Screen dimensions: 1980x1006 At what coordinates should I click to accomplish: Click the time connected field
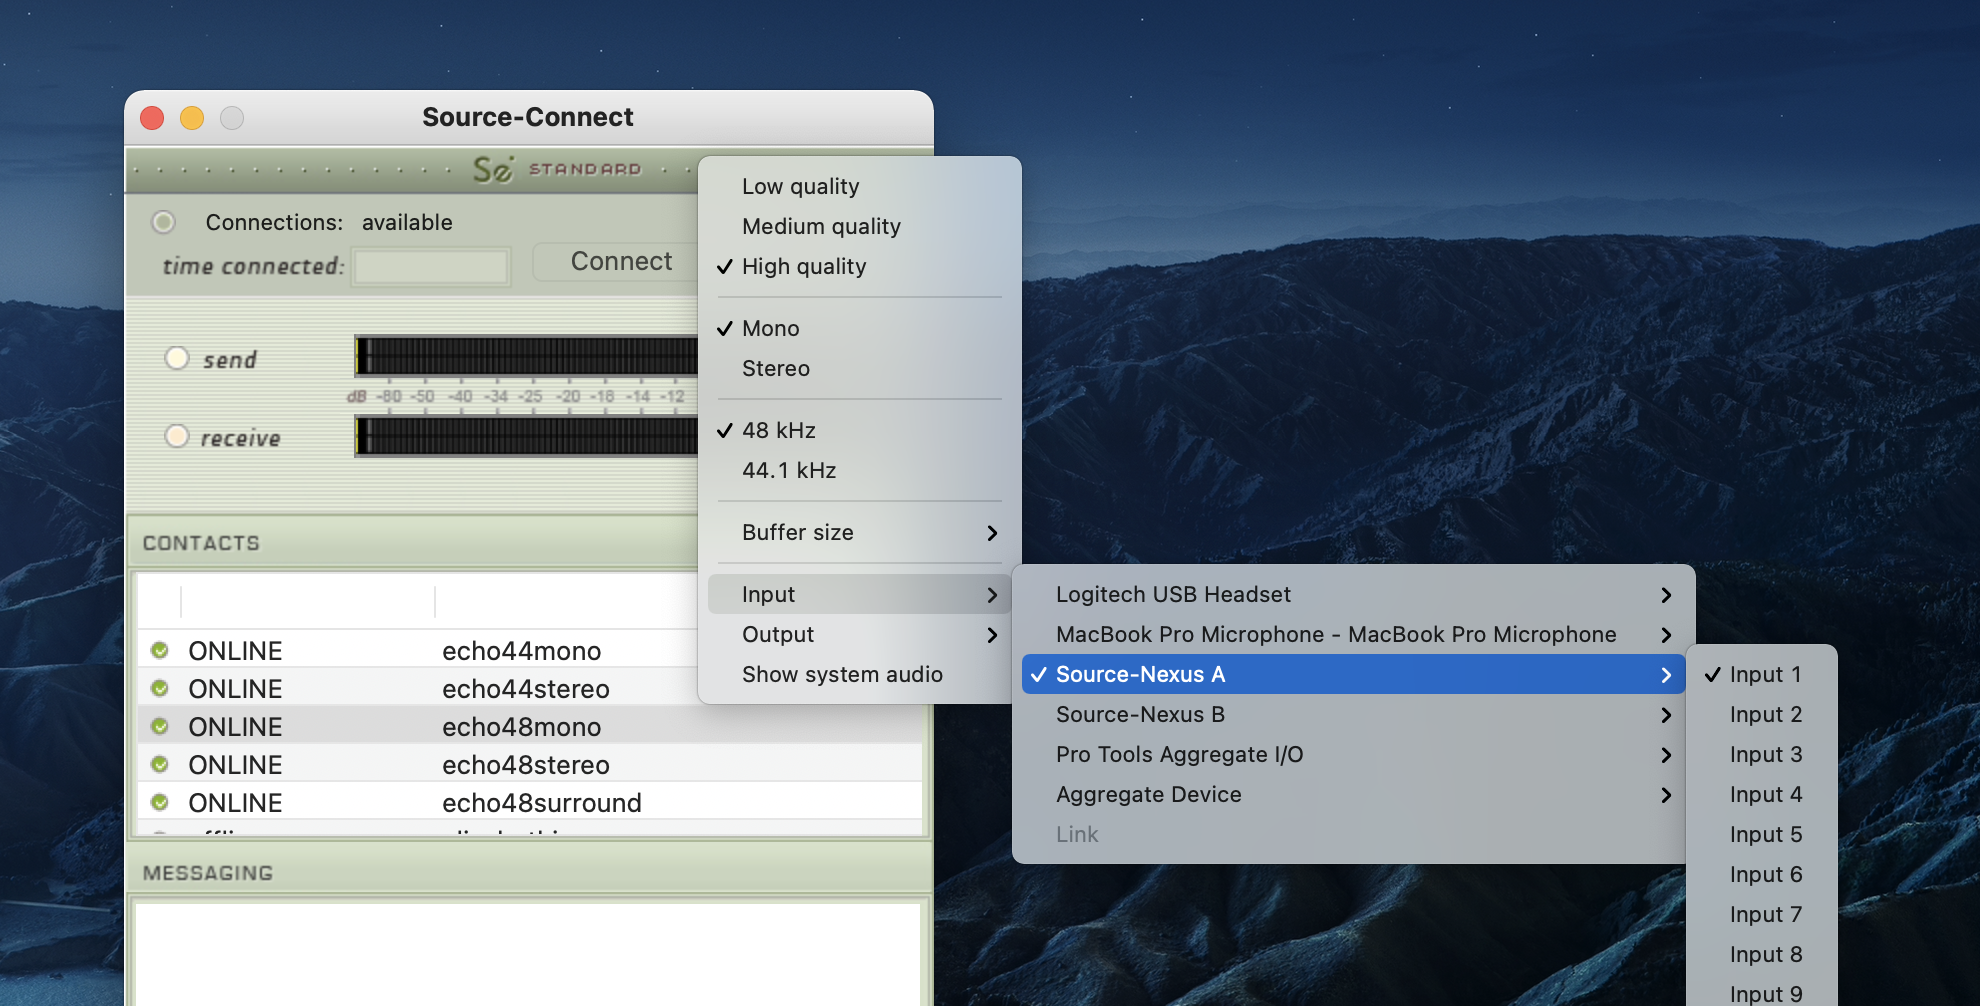pos(431,267)
